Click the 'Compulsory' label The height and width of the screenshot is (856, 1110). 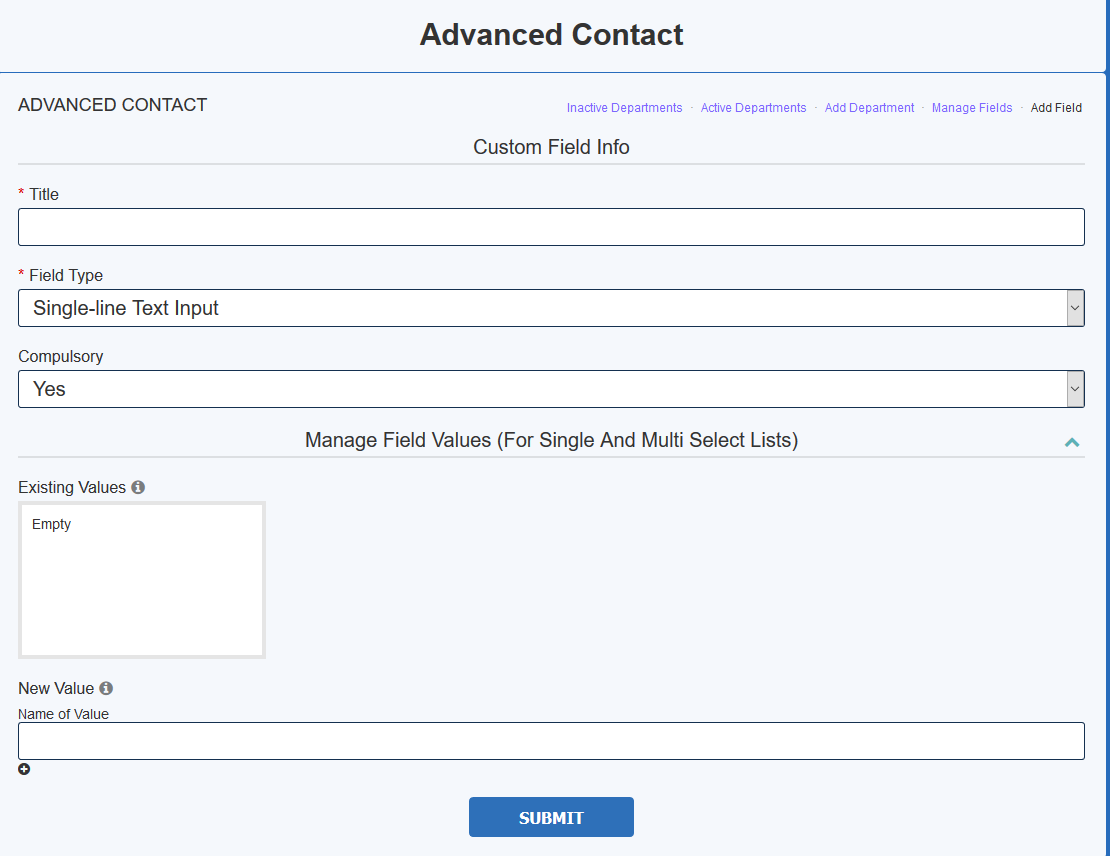(x=61, y=356)
